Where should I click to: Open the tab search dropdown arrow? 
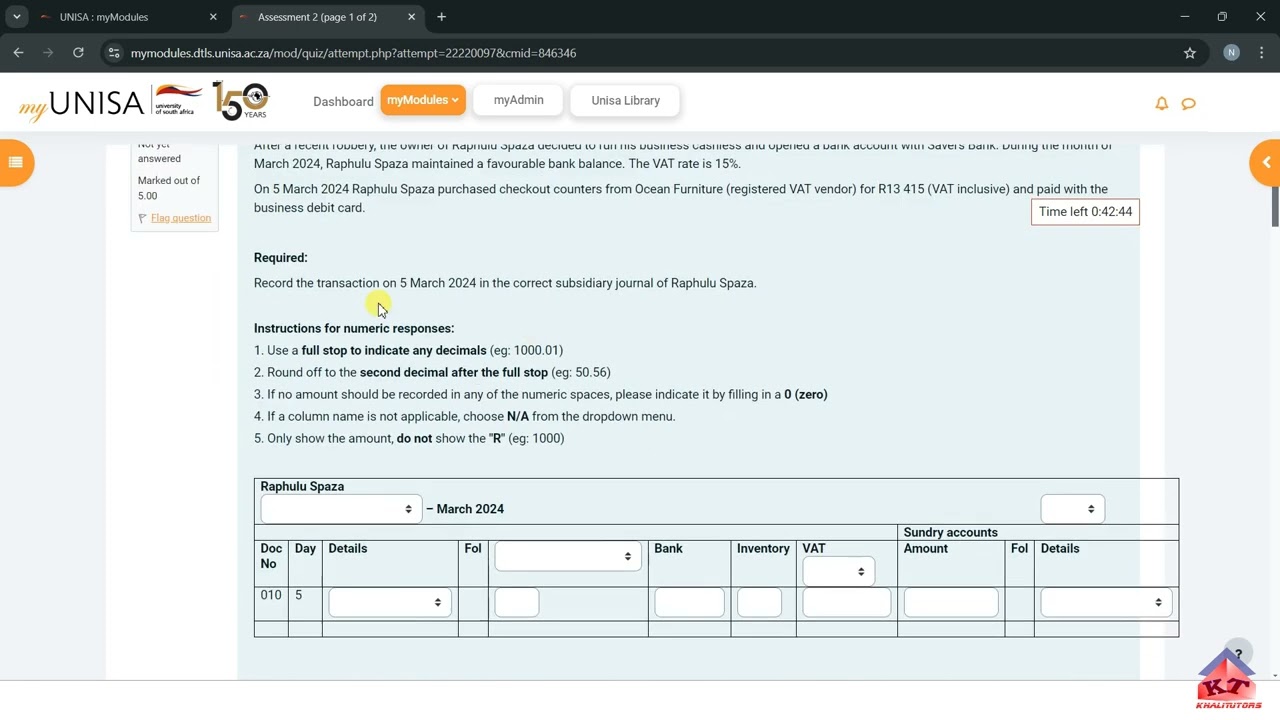tap(17, 17)
